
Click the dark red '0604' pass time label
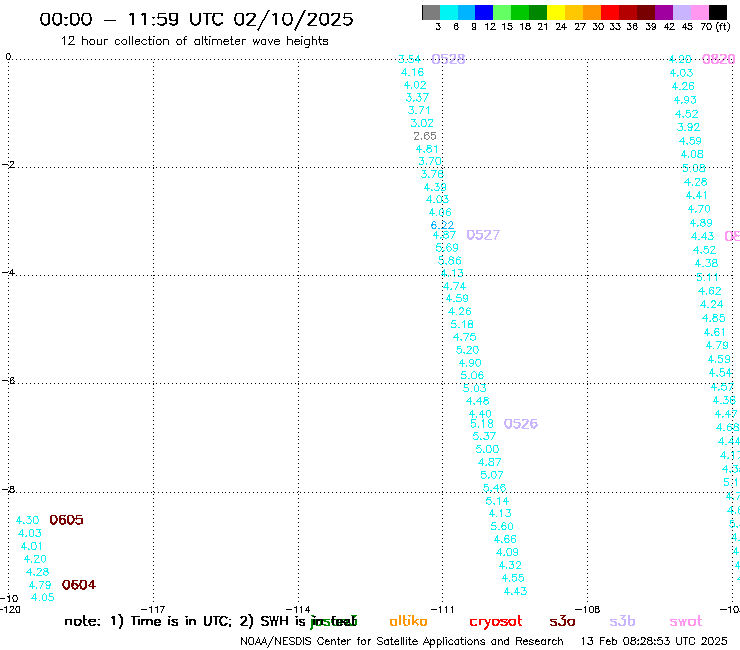79,585
